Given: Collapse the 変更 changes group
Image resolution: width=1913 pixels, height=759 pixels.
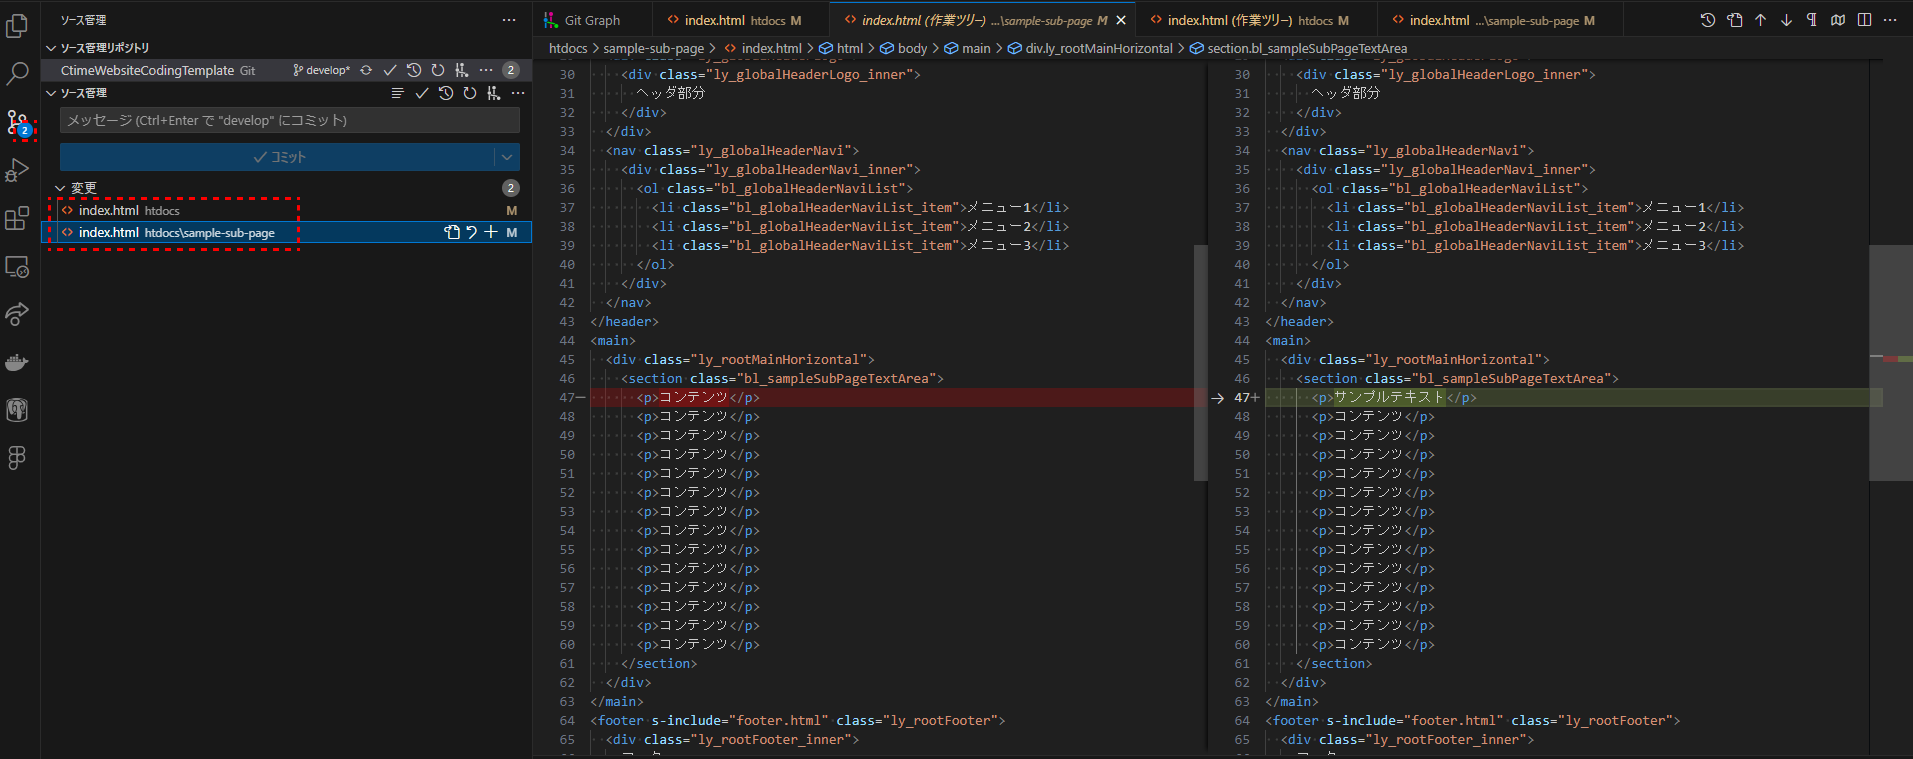Looking at the screenshot, I should click(60, 188).
